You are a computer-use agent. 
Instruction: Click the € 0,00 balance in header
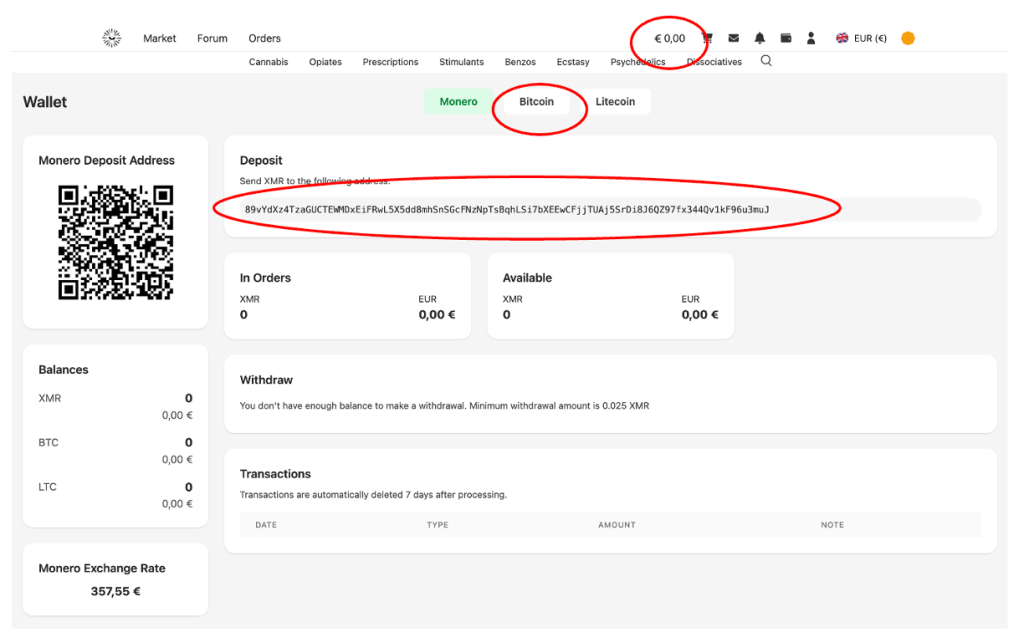[669, 38]
